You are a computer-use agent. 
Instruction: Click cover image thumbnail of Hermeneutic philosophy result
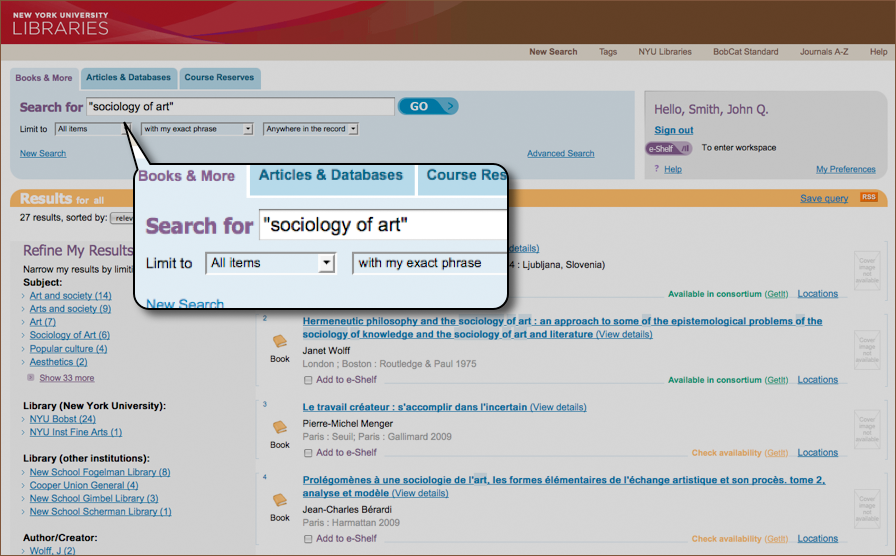[x=867, y=350]
